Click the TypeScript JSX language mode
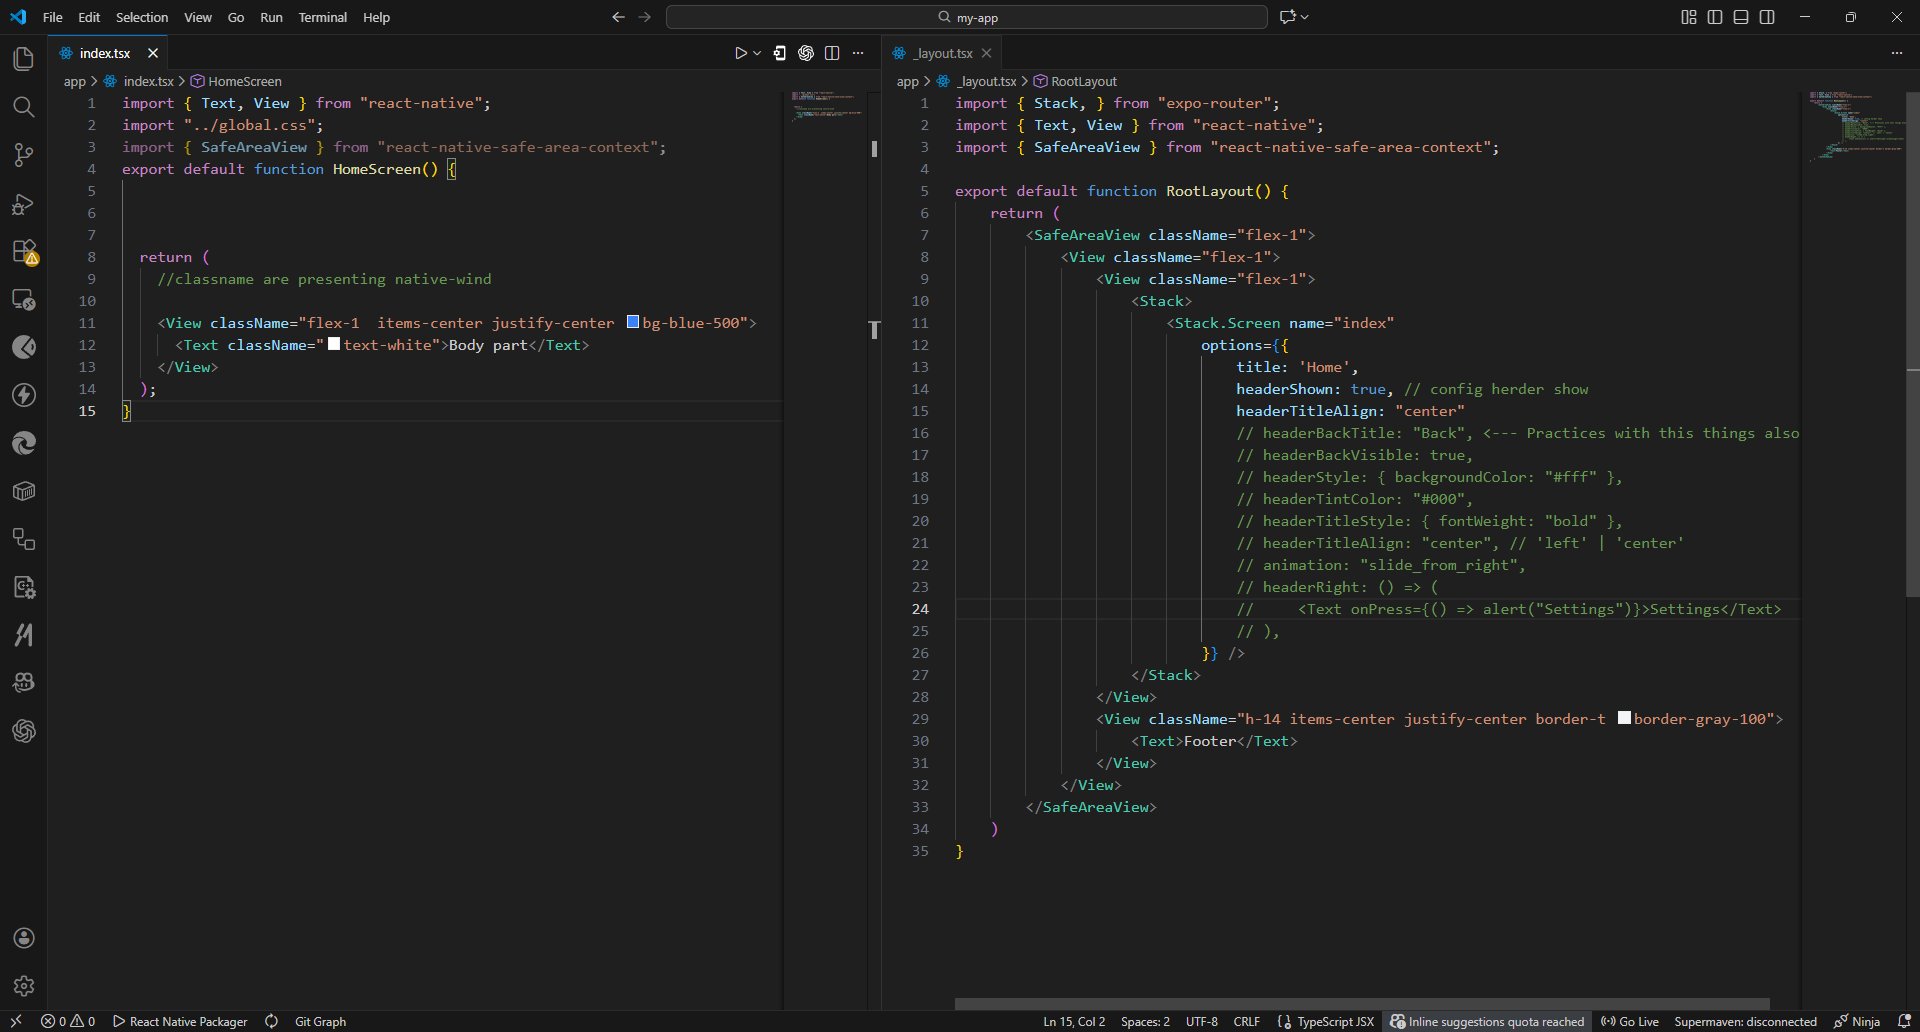Screen dimensions: 1920x1032 pyautogui.click(x=1334, y=1021)
